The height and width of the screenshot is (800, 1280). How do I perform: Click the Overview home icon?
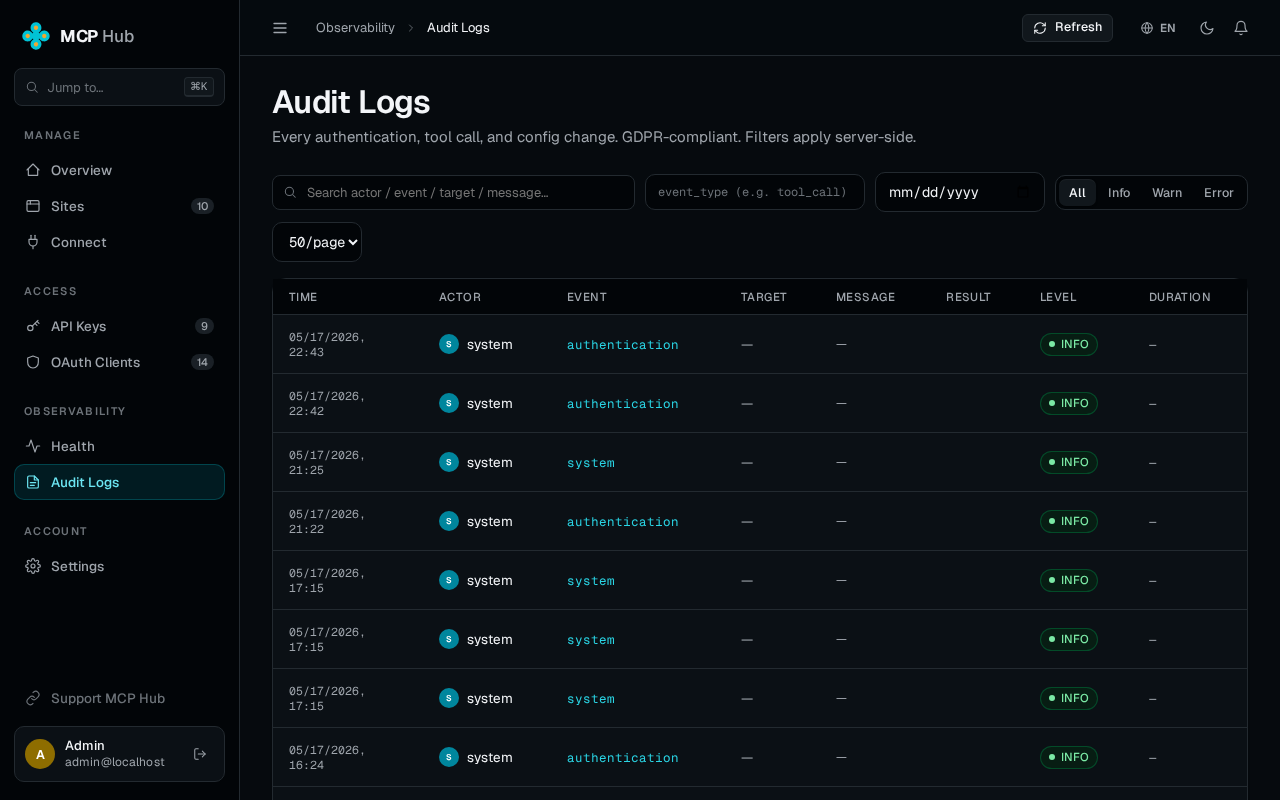33,170
